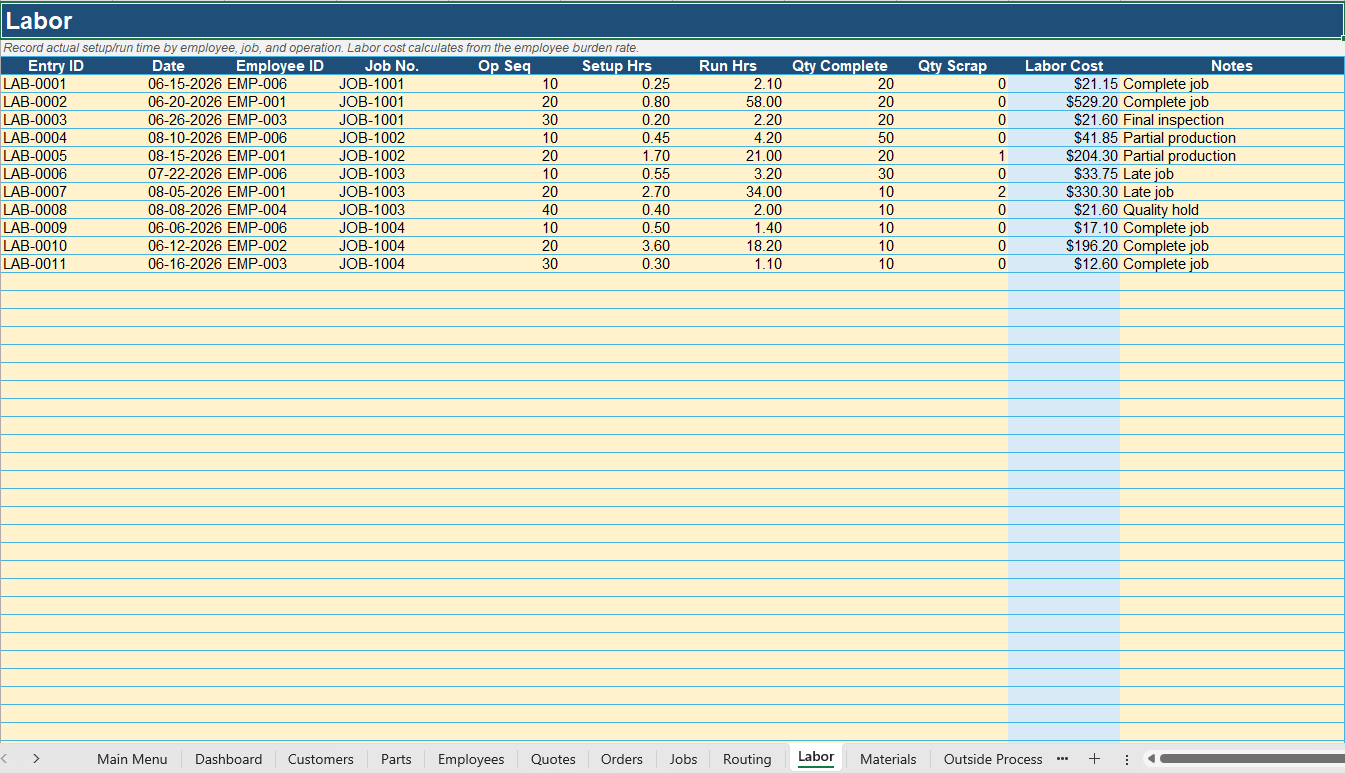Select EMP-003 in row LAB-0003
Screen dimensions: 1345x773
[x=280, y=120]
